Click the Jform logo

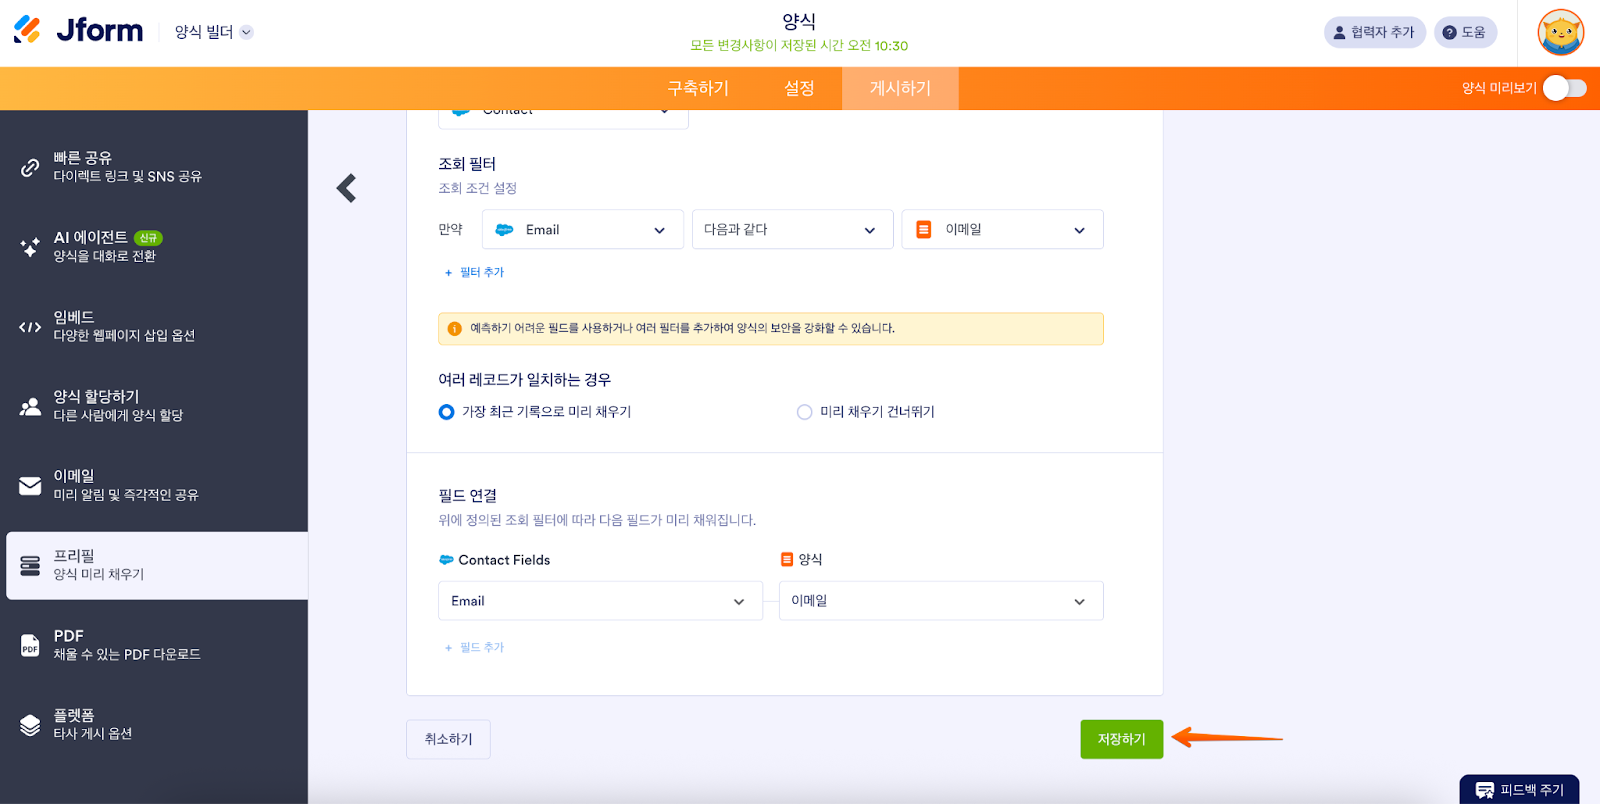coord(78,31)
